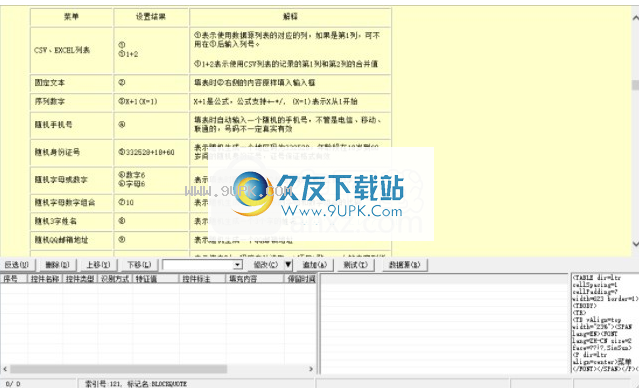Image resolution: width=643 pixels, height=388 pixels.
Task: Click the 序号 column header
Action: 14,279
